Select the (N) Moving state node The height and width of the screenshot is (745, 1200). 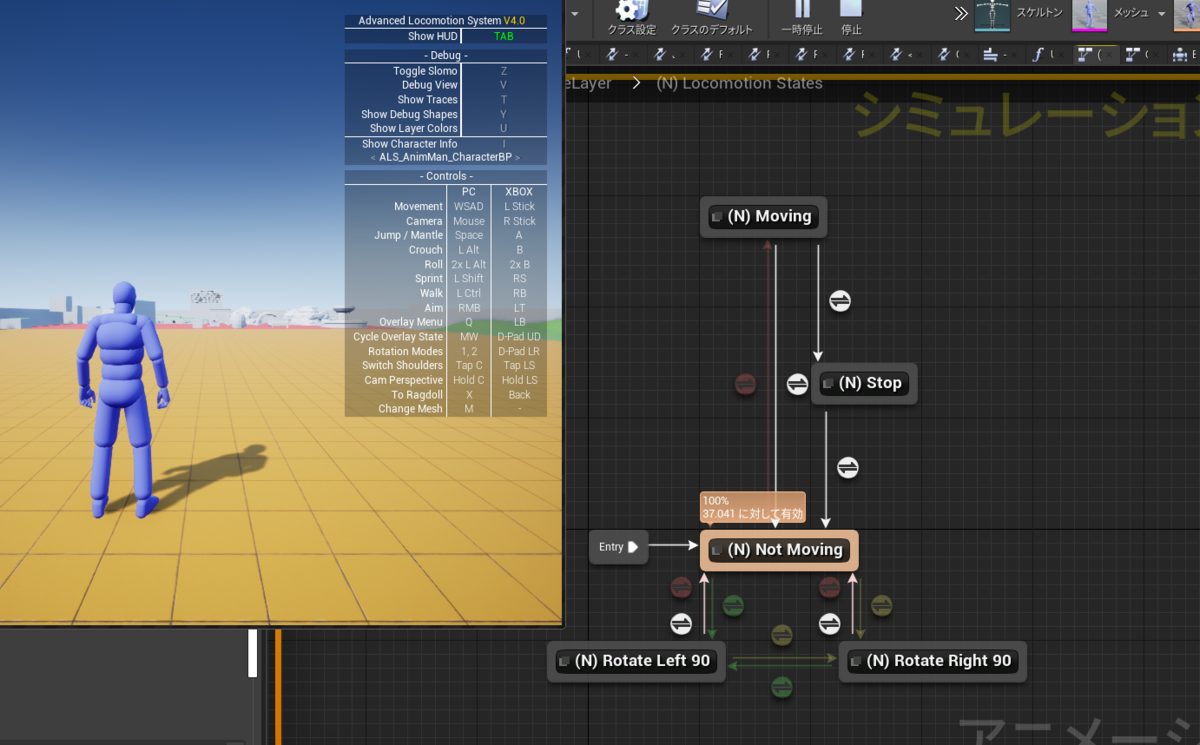[764, 216]
